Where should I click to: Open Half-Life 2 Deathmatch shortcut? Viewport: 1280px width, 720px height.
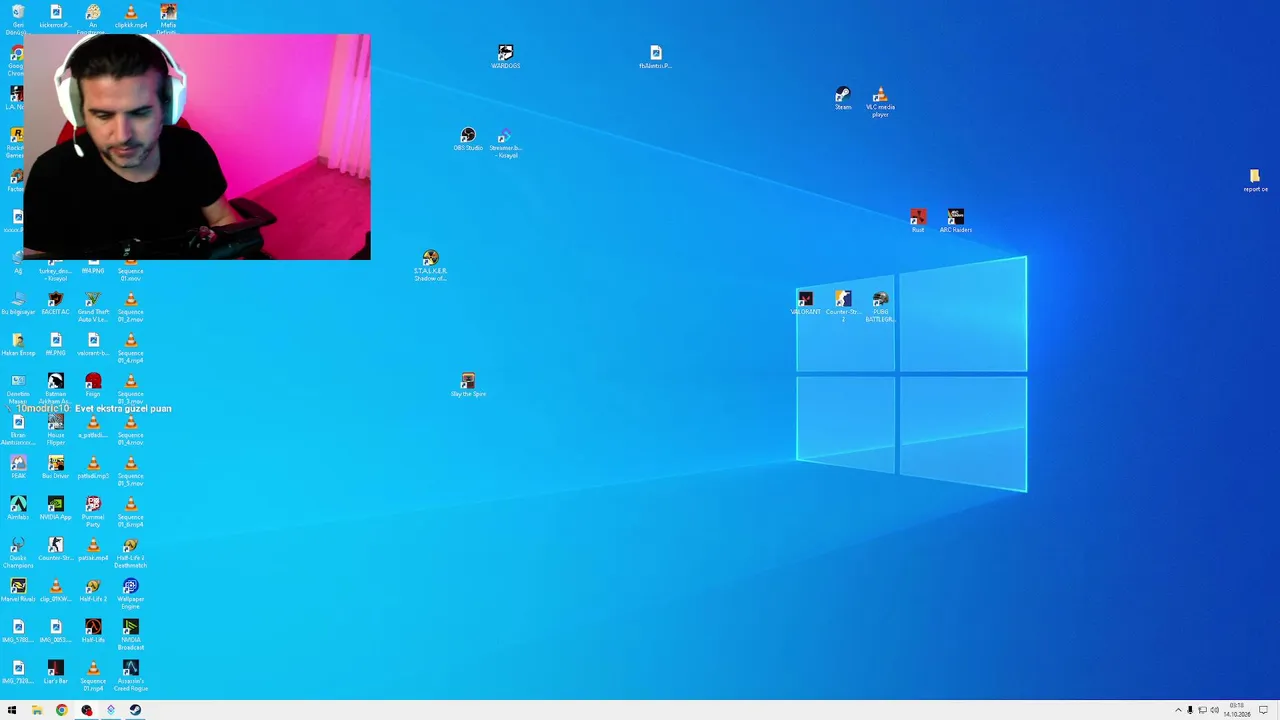[130, 552]
